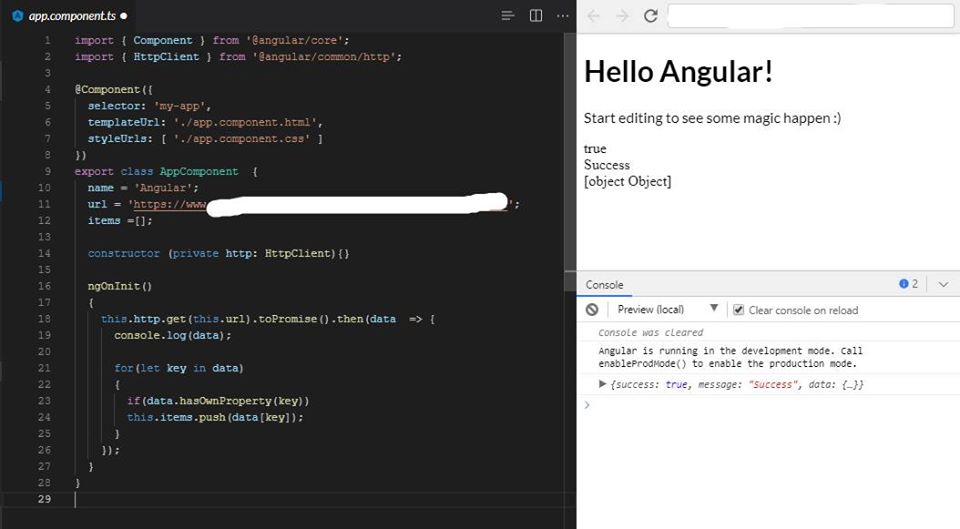Open the editor more actions ellipsis
The image size is (960, 529).
tap(563, 16)
